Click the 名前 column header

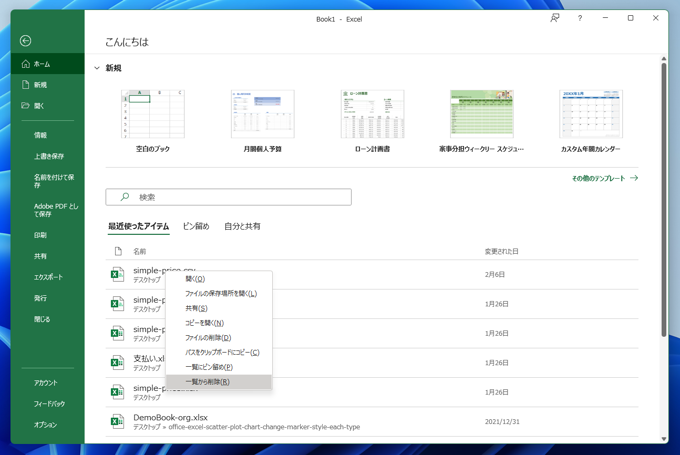tap(139, 251)
